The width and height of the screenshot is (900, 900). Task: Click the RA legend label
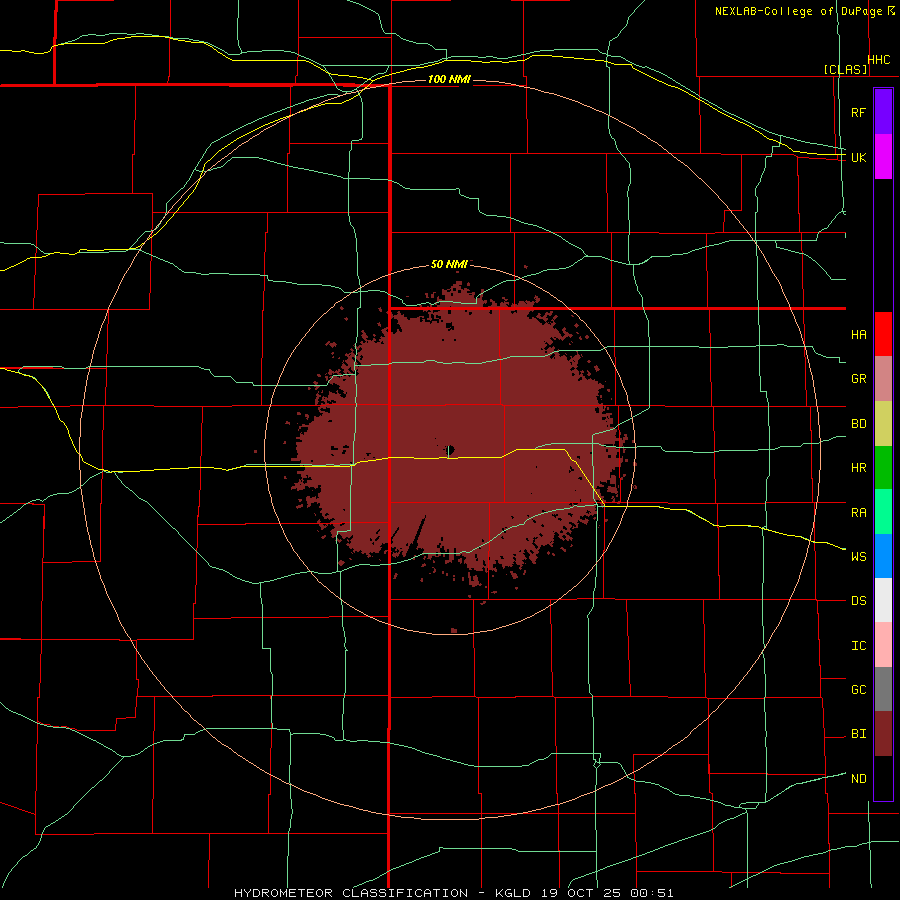coord(858,512)
